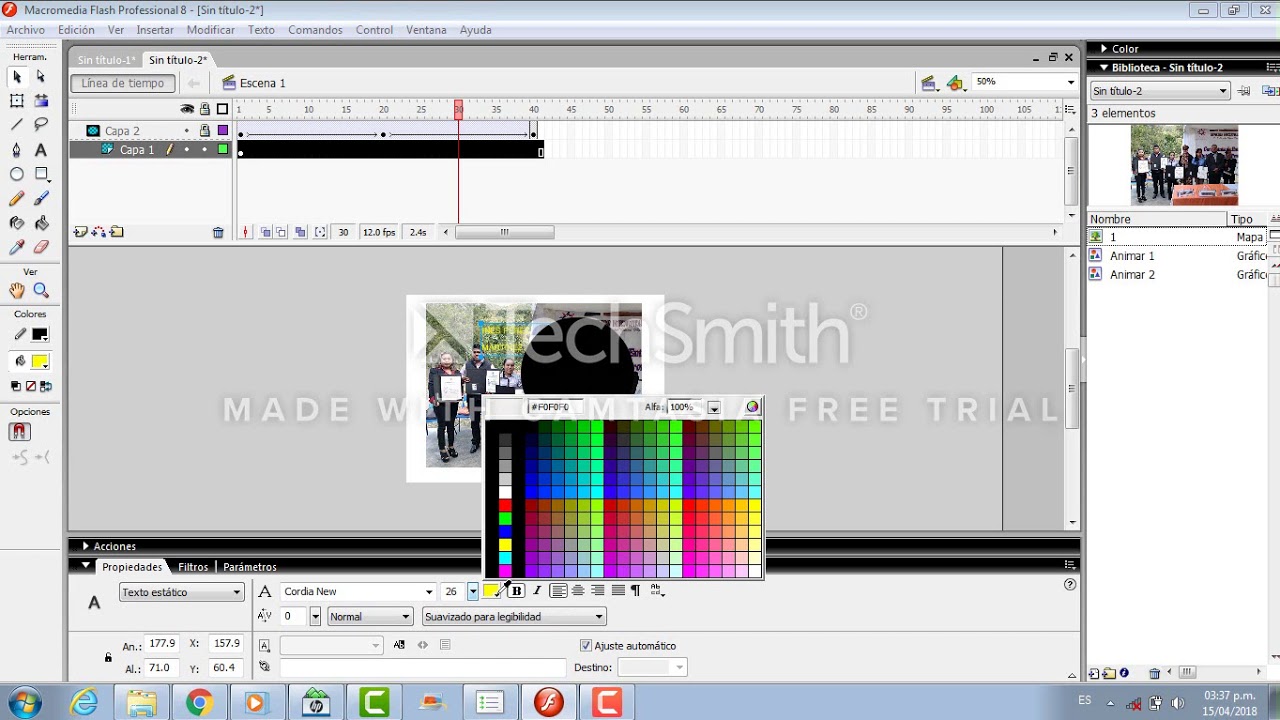Screen dimensions: 1280x720
Task: Select the Eyedropper tool
Action: click(17, 247)
